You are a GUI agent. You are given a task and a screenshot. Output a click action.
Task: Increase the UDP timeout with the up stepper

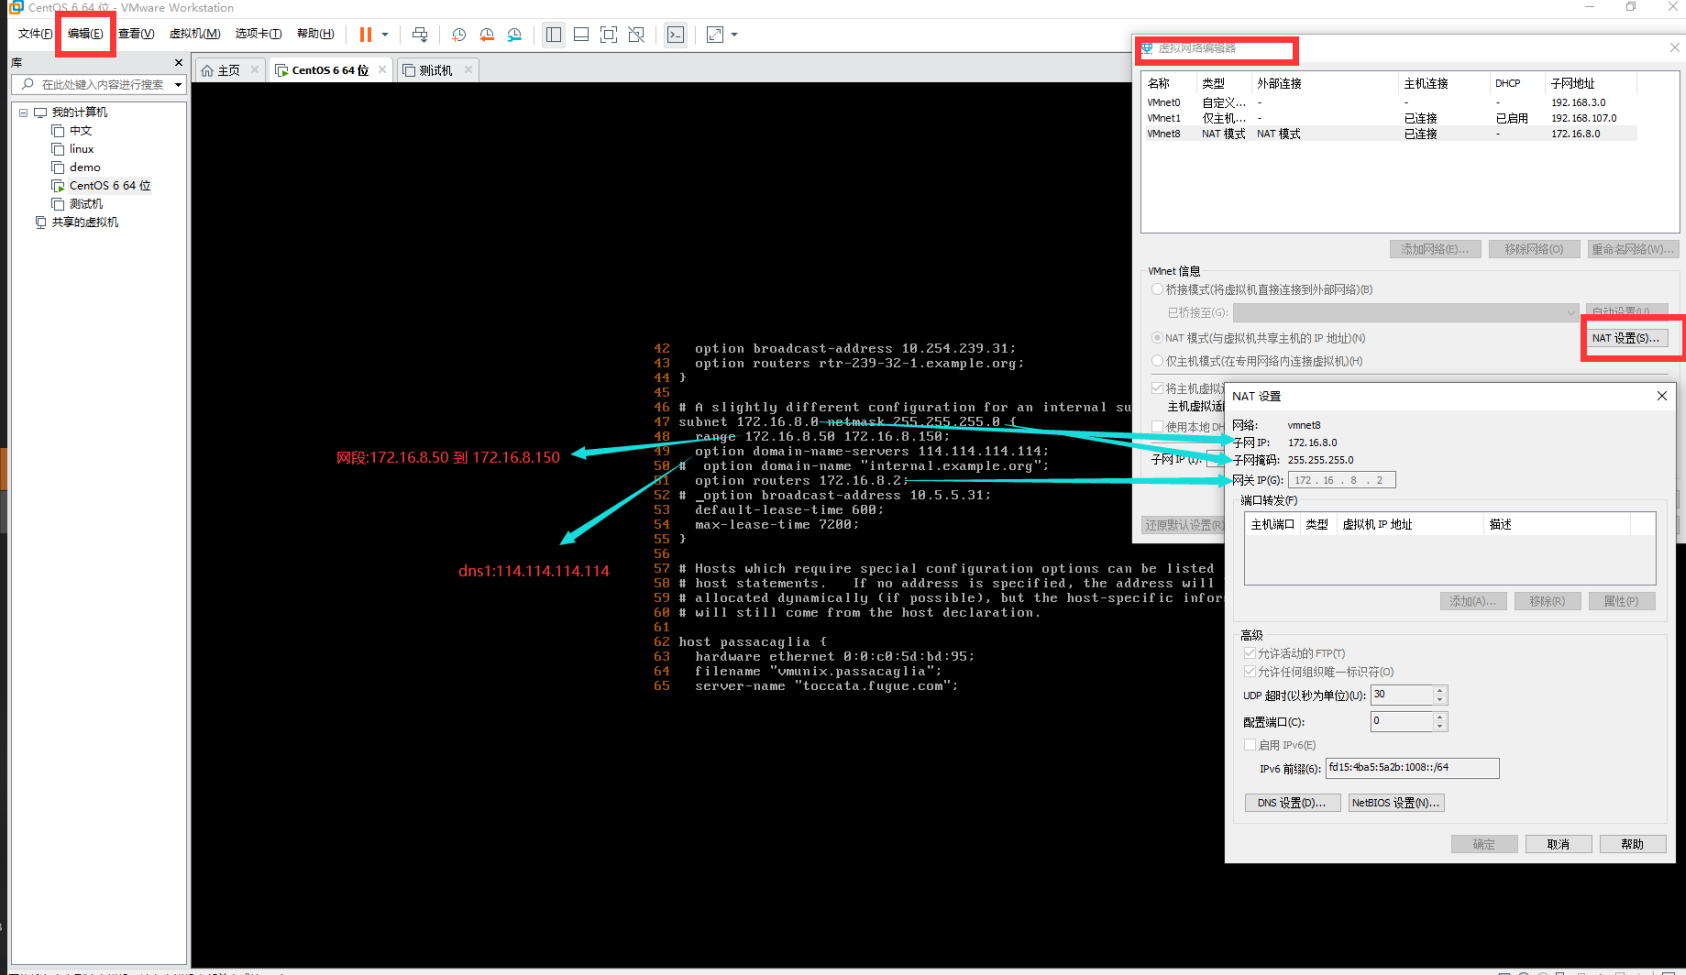[x=1439, y=690]
